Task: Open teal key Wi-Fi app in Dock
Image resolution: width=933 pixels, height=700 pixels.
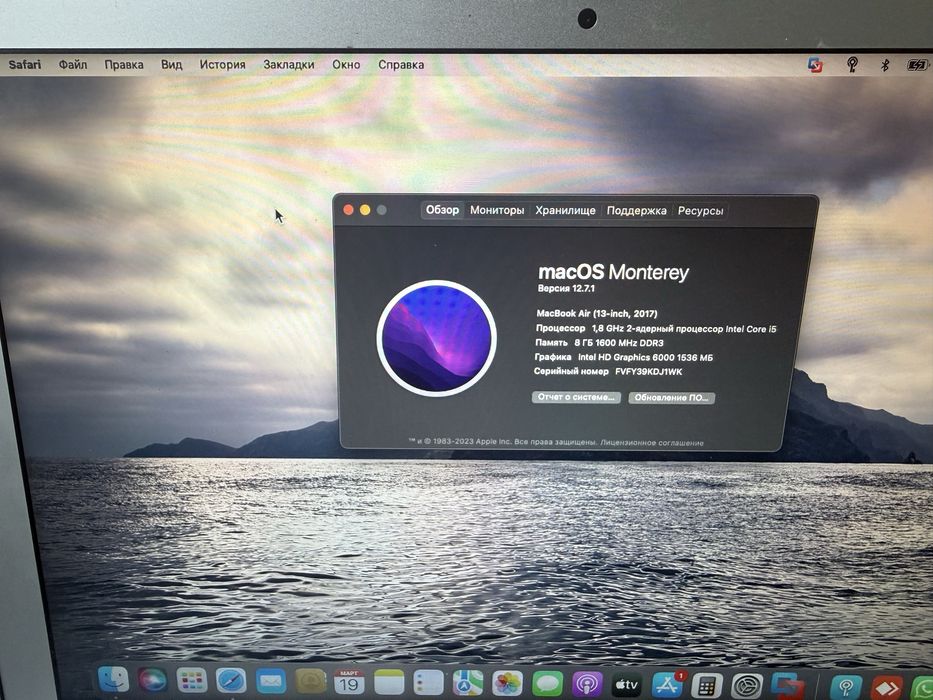Action: point(846,688)
